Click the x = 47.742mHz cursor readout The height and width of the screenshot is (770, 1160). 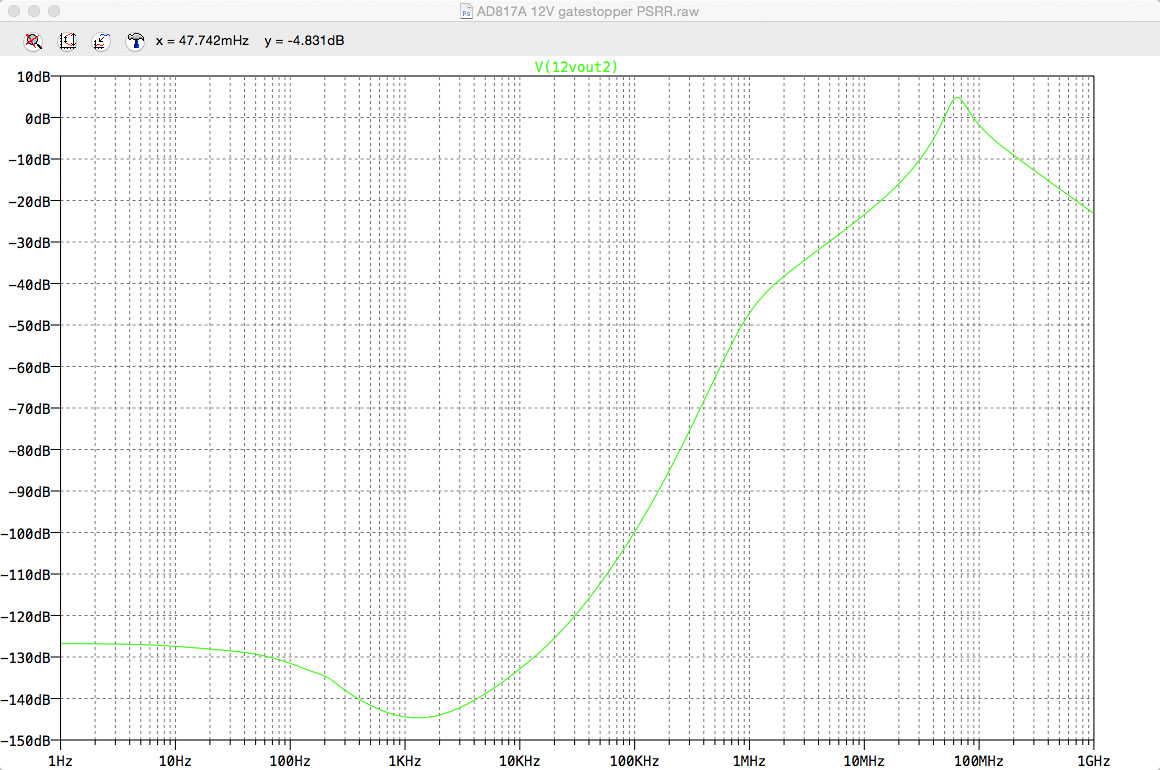click(202, 41)
